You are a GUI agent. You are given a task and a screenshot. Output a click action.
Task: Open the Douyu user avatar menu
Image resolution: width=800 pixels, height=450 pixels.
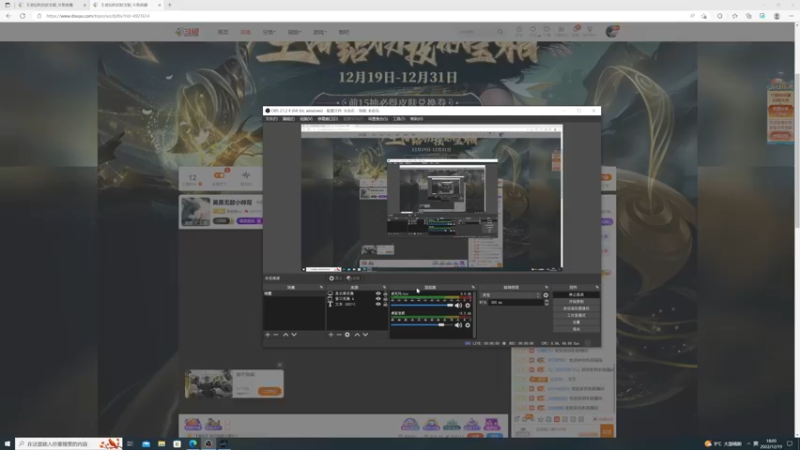(x=612, y=32)
